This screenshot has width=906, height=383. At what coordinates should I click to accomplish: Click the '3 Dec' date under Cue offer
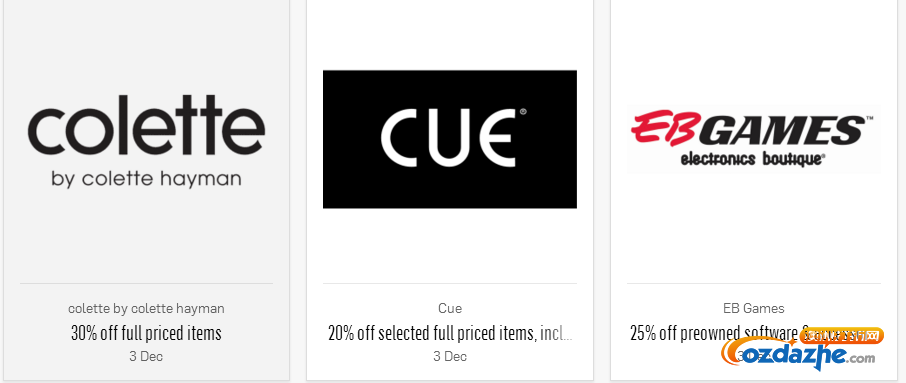click(450, 356)
